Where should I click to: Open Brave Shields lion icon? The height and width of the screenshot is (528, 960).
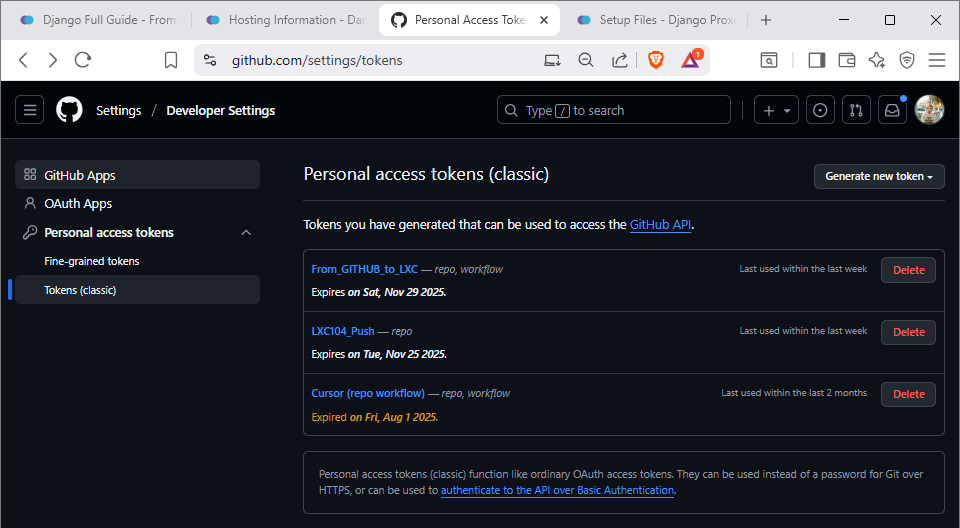point(656,60)
